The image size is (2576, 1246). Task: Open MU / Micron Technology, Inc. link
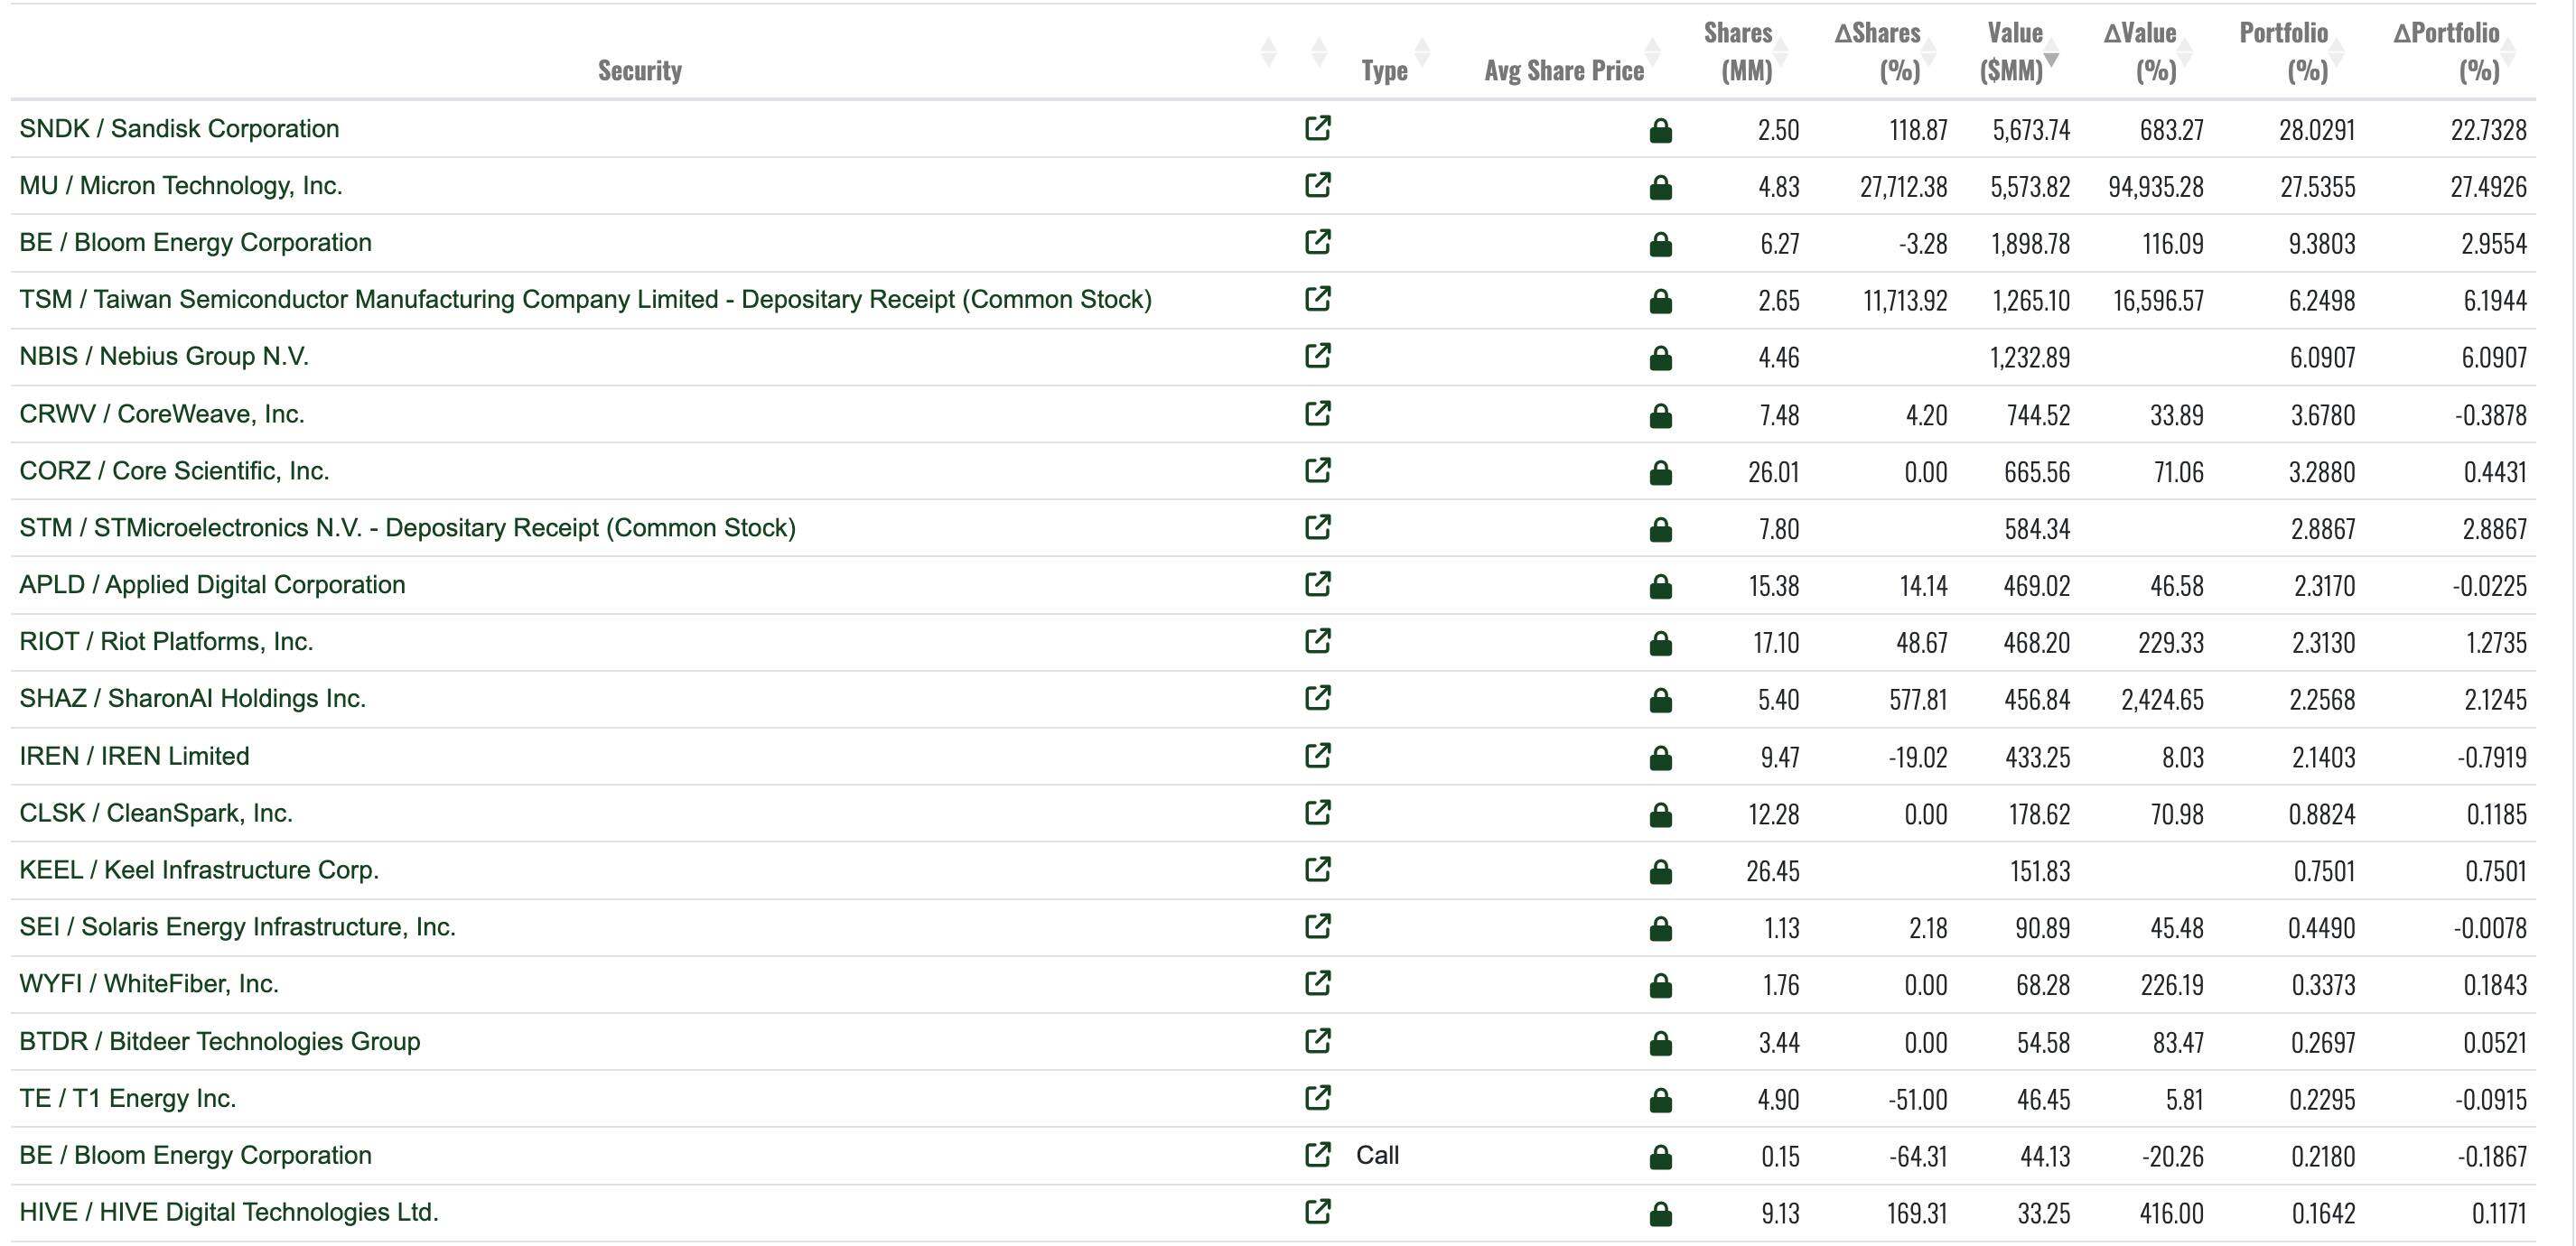pyautogui.click(x=181, y=186)
